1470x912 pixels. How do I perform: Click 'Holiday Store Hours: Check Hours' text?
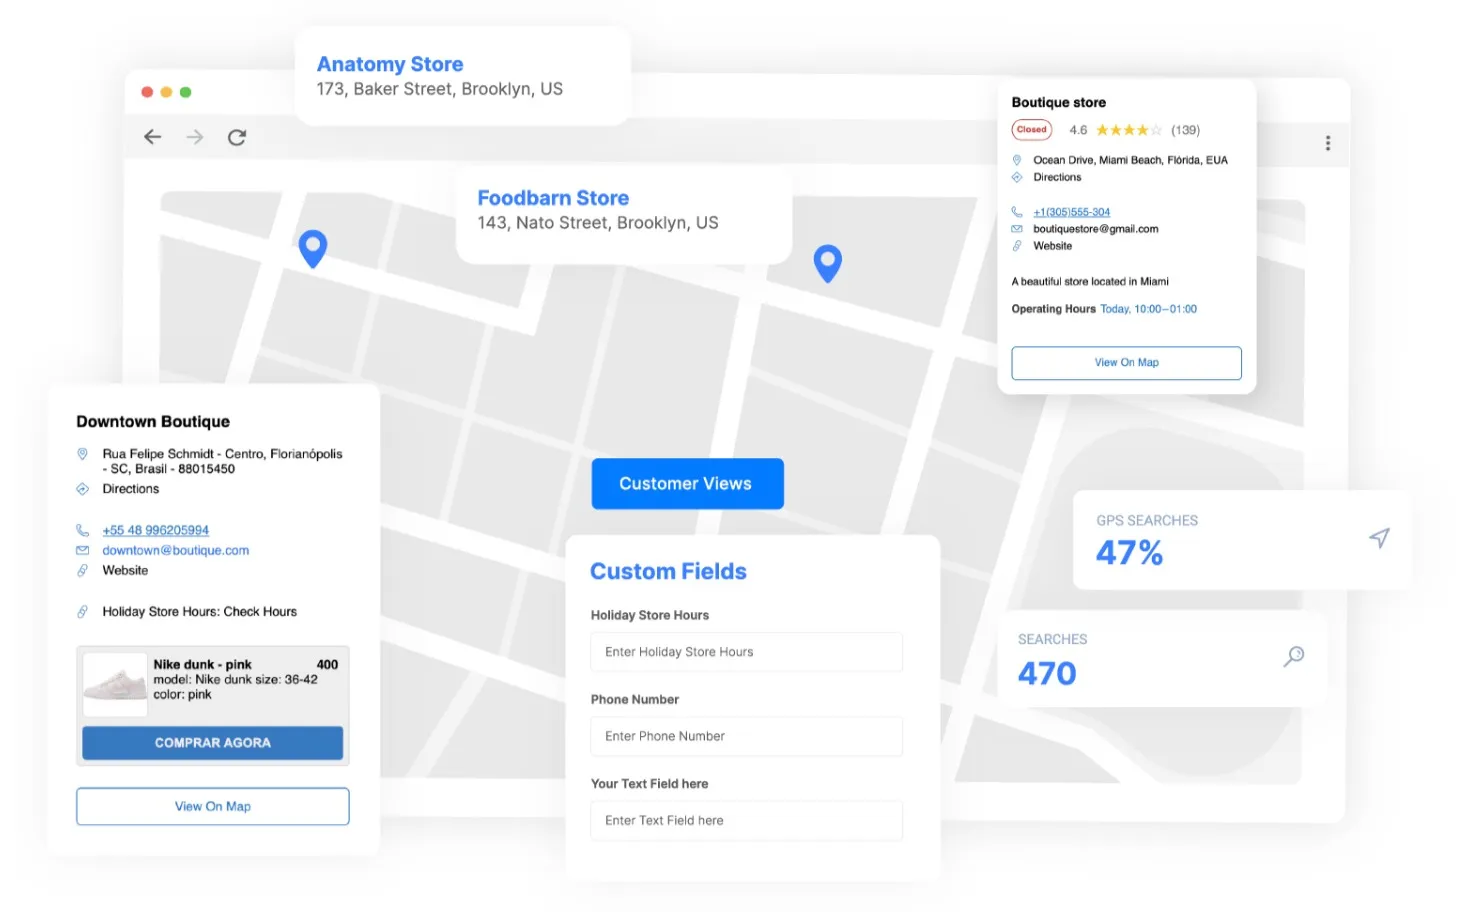click(x=200, y=611)
